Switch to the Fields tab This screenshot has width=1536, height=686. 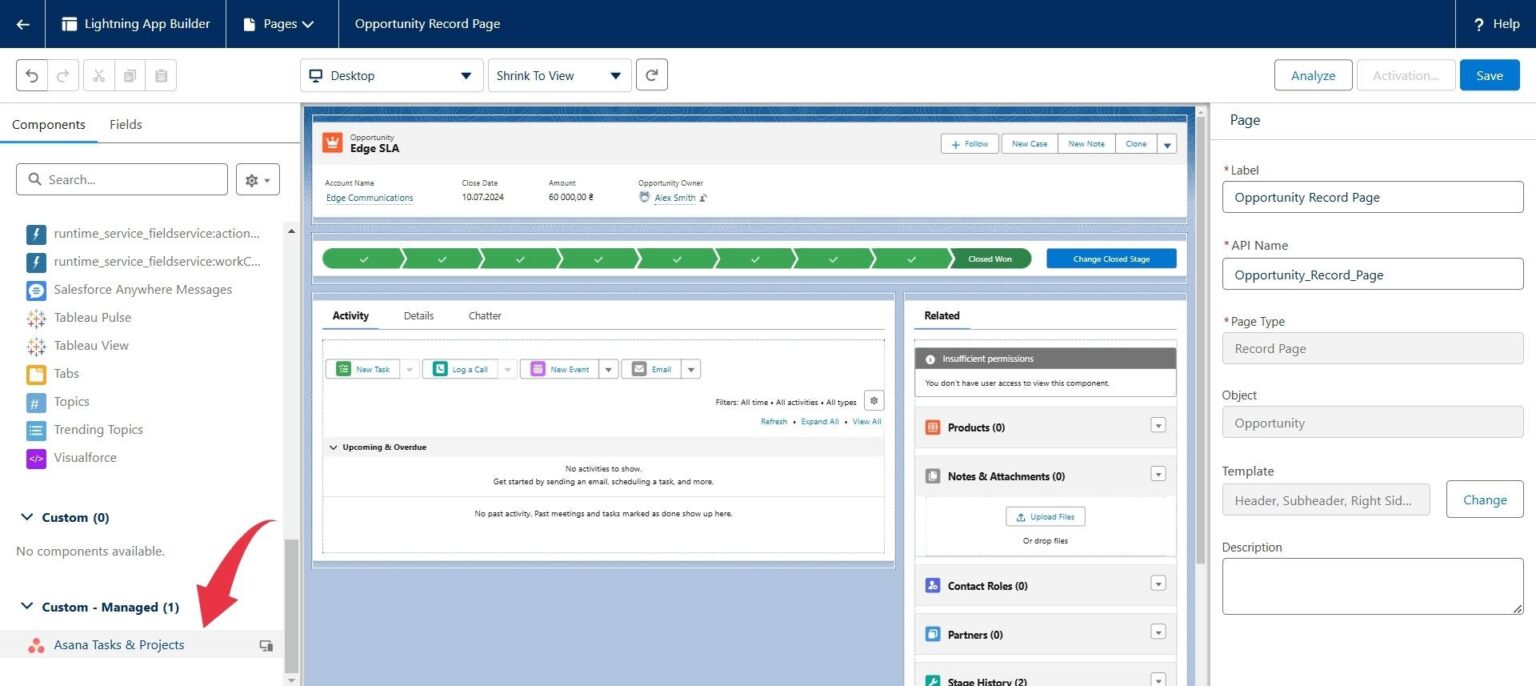click(125, 124)
